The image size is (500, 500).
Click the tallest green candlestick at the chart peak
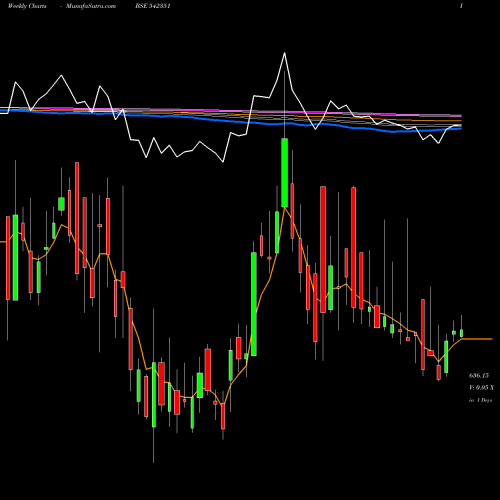(x=285, y=173)
